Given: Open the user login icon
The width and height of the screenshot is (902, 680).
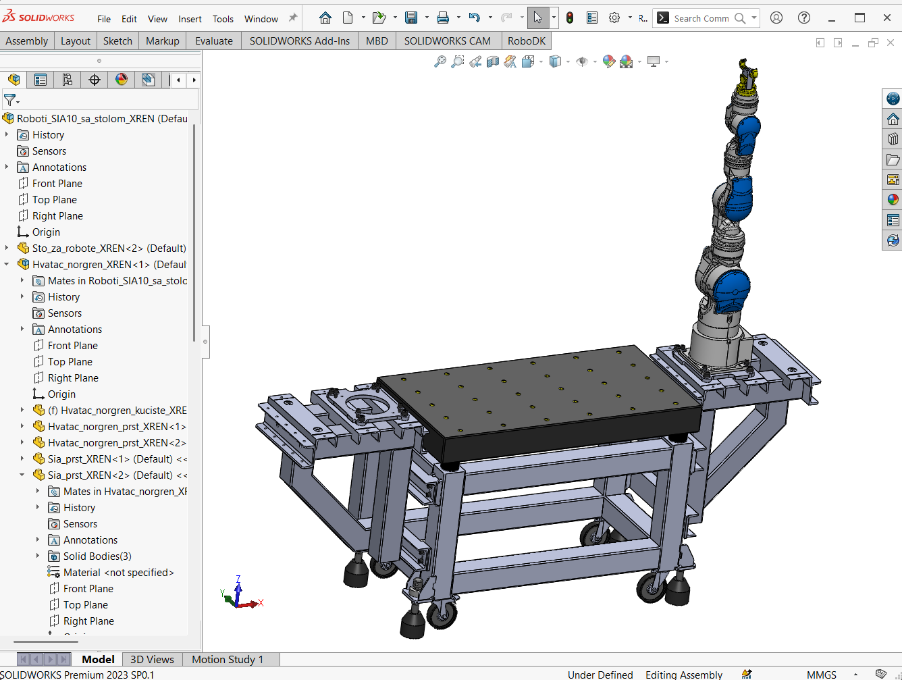Looking at the screenshot, I should click(x=776, y=18).
